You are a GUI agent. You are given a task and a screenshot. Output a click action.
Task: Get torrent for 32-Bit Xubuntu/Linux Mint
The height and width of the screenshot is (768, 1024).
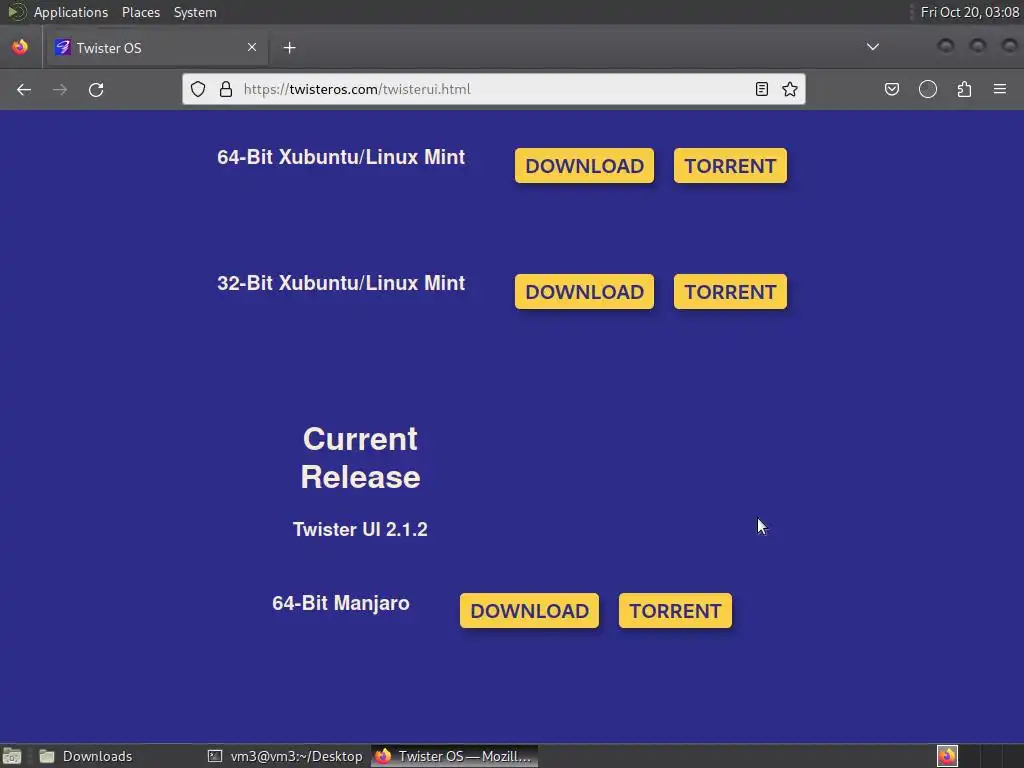pos(730,292)
